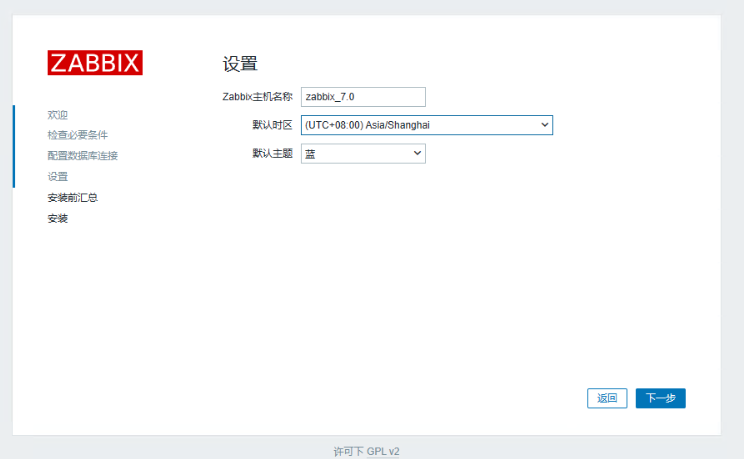Screen dimensions: 744x459
Task: Click the Zabbix host name field
Action: click(363, 97)
